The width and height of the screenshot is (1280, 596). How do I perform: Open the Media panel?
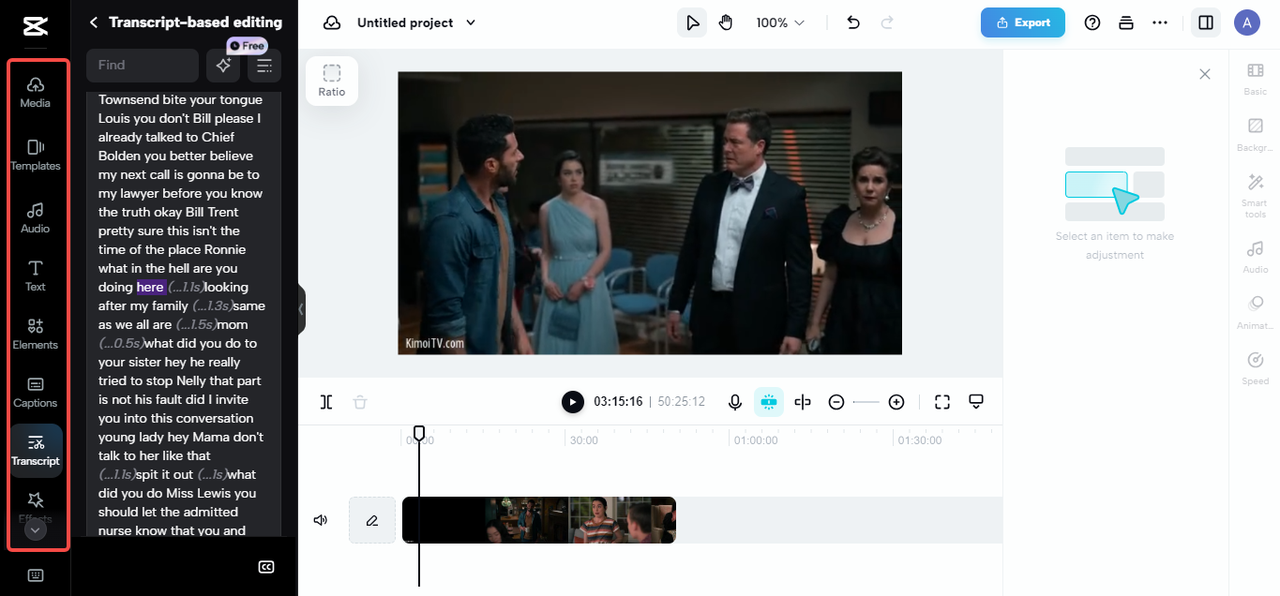coord(35,91)
